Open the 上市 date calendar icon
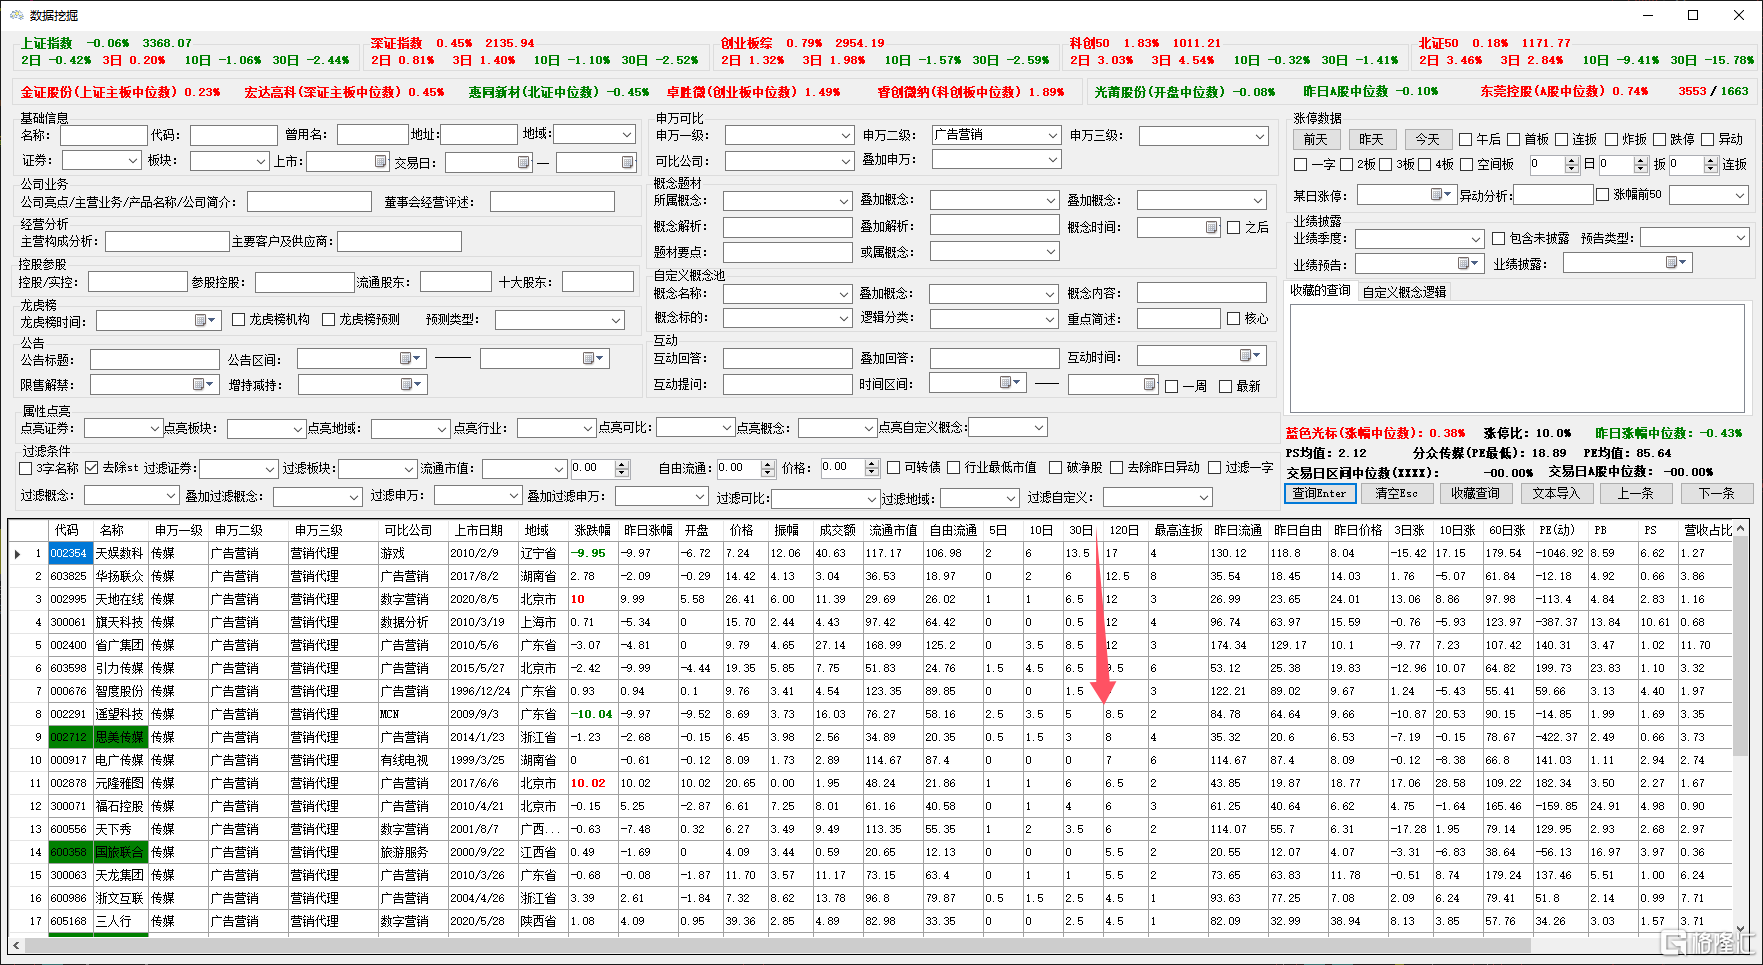Image resolution: width=1763 pixels, height=965 pixels. 380,161
